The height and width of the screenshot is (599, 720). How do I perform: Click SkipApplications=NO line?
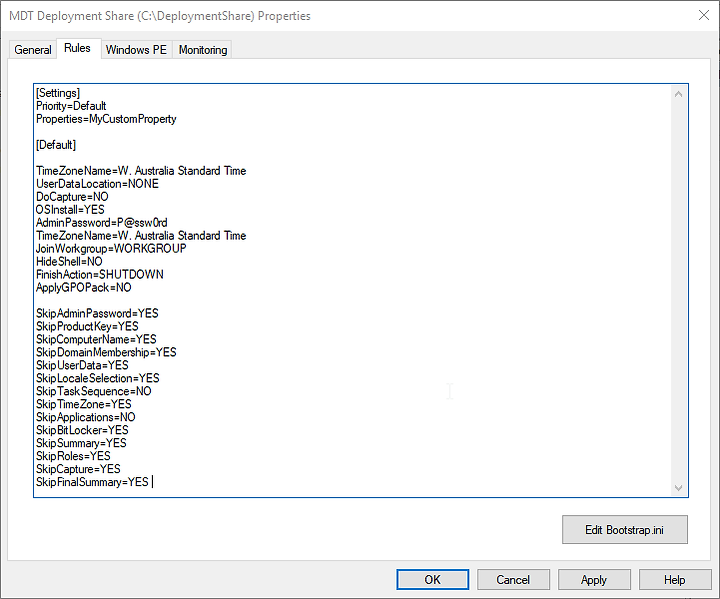click(x=86, y=418)
